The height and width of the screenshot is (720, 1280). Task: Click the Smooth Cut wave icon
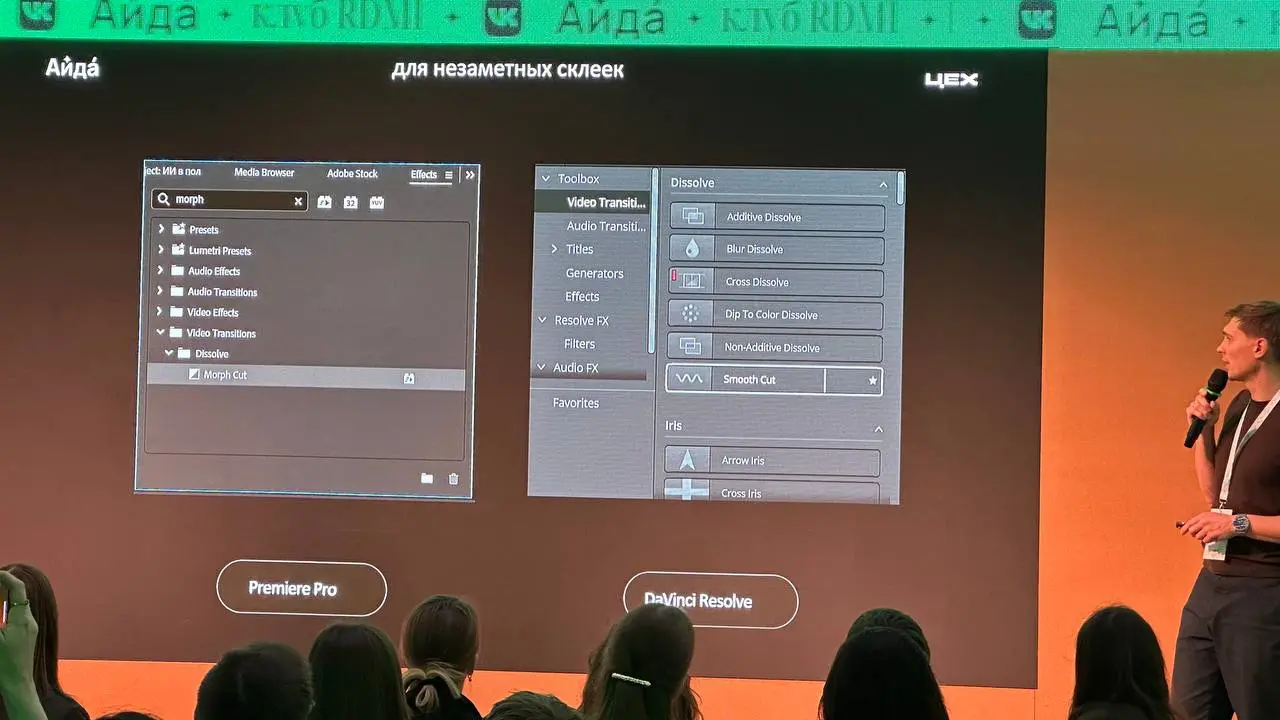pyautogui.click(x=689, y=380)
